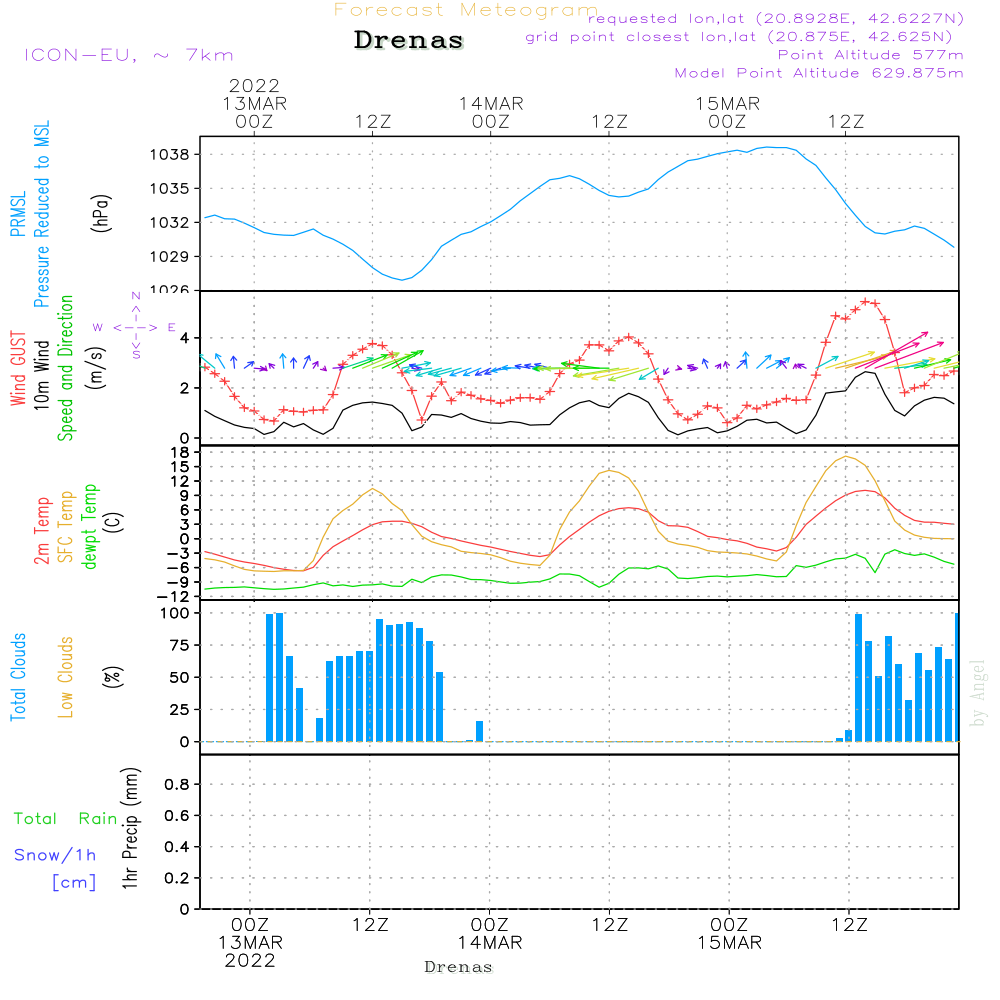Click "14MAR" on the bottom time axis
This screenshot has width=1000, height=1000.
point(490,942)
